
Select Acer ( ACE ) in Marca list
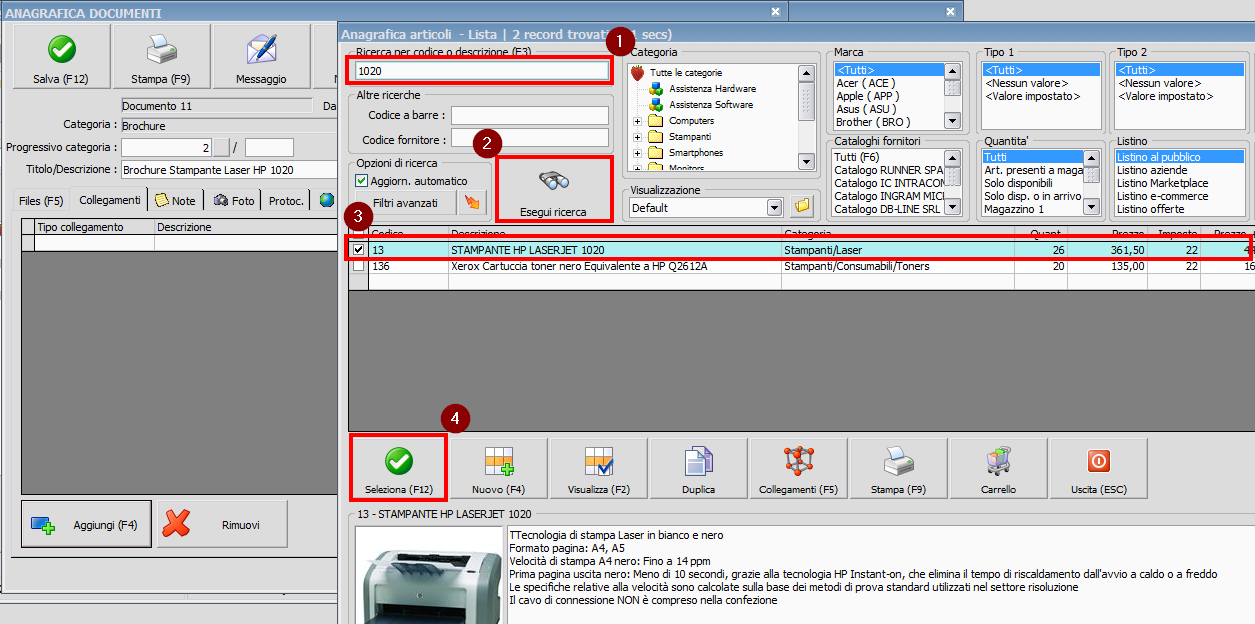pos(865,83)
